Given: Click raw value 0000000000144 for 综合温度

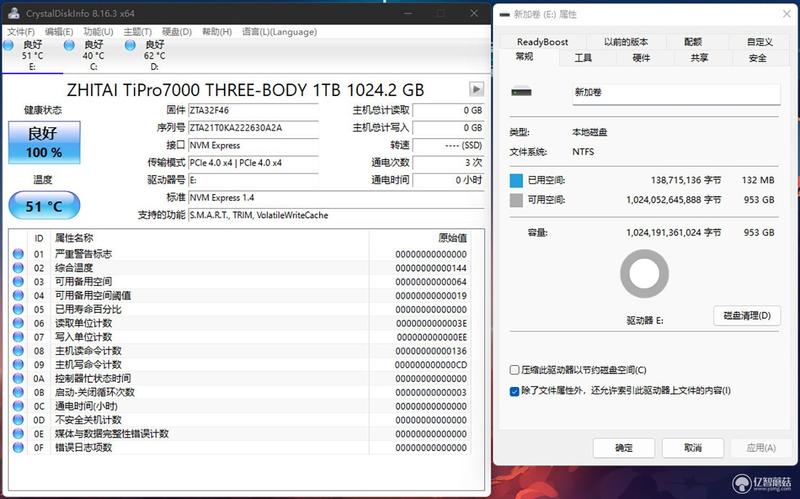Looking at the screenshot, I should pos(431,268).
